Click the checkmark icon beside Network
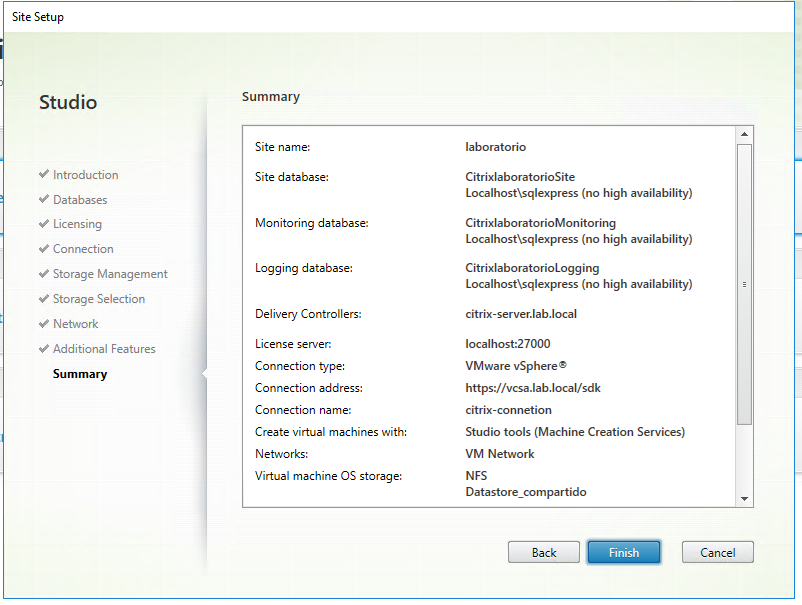Viewport: 802px width, 605px height. tap(44, 323)
